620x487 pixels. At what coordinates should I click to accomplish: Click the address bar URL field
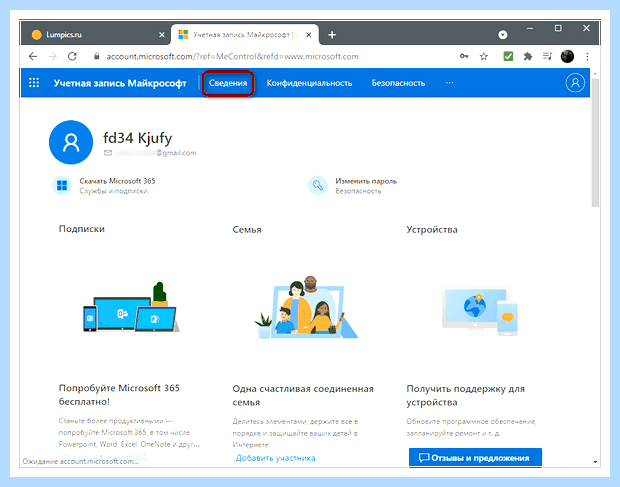(232, 57)
